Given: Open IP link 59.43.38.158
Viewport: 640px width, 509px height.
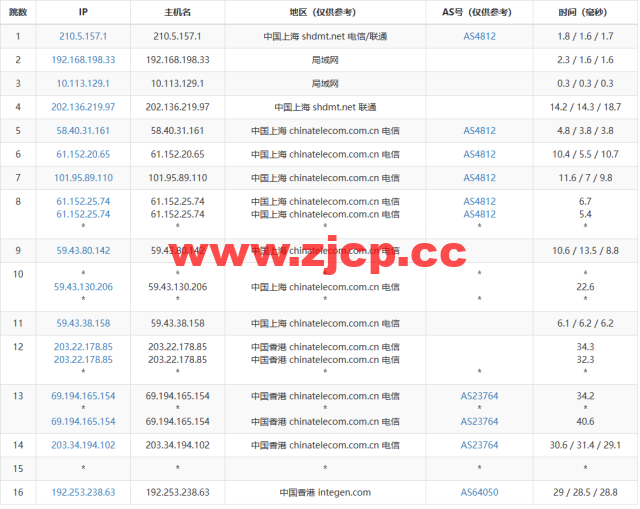Looking at the screenshot, I should (x=83, y=324).
